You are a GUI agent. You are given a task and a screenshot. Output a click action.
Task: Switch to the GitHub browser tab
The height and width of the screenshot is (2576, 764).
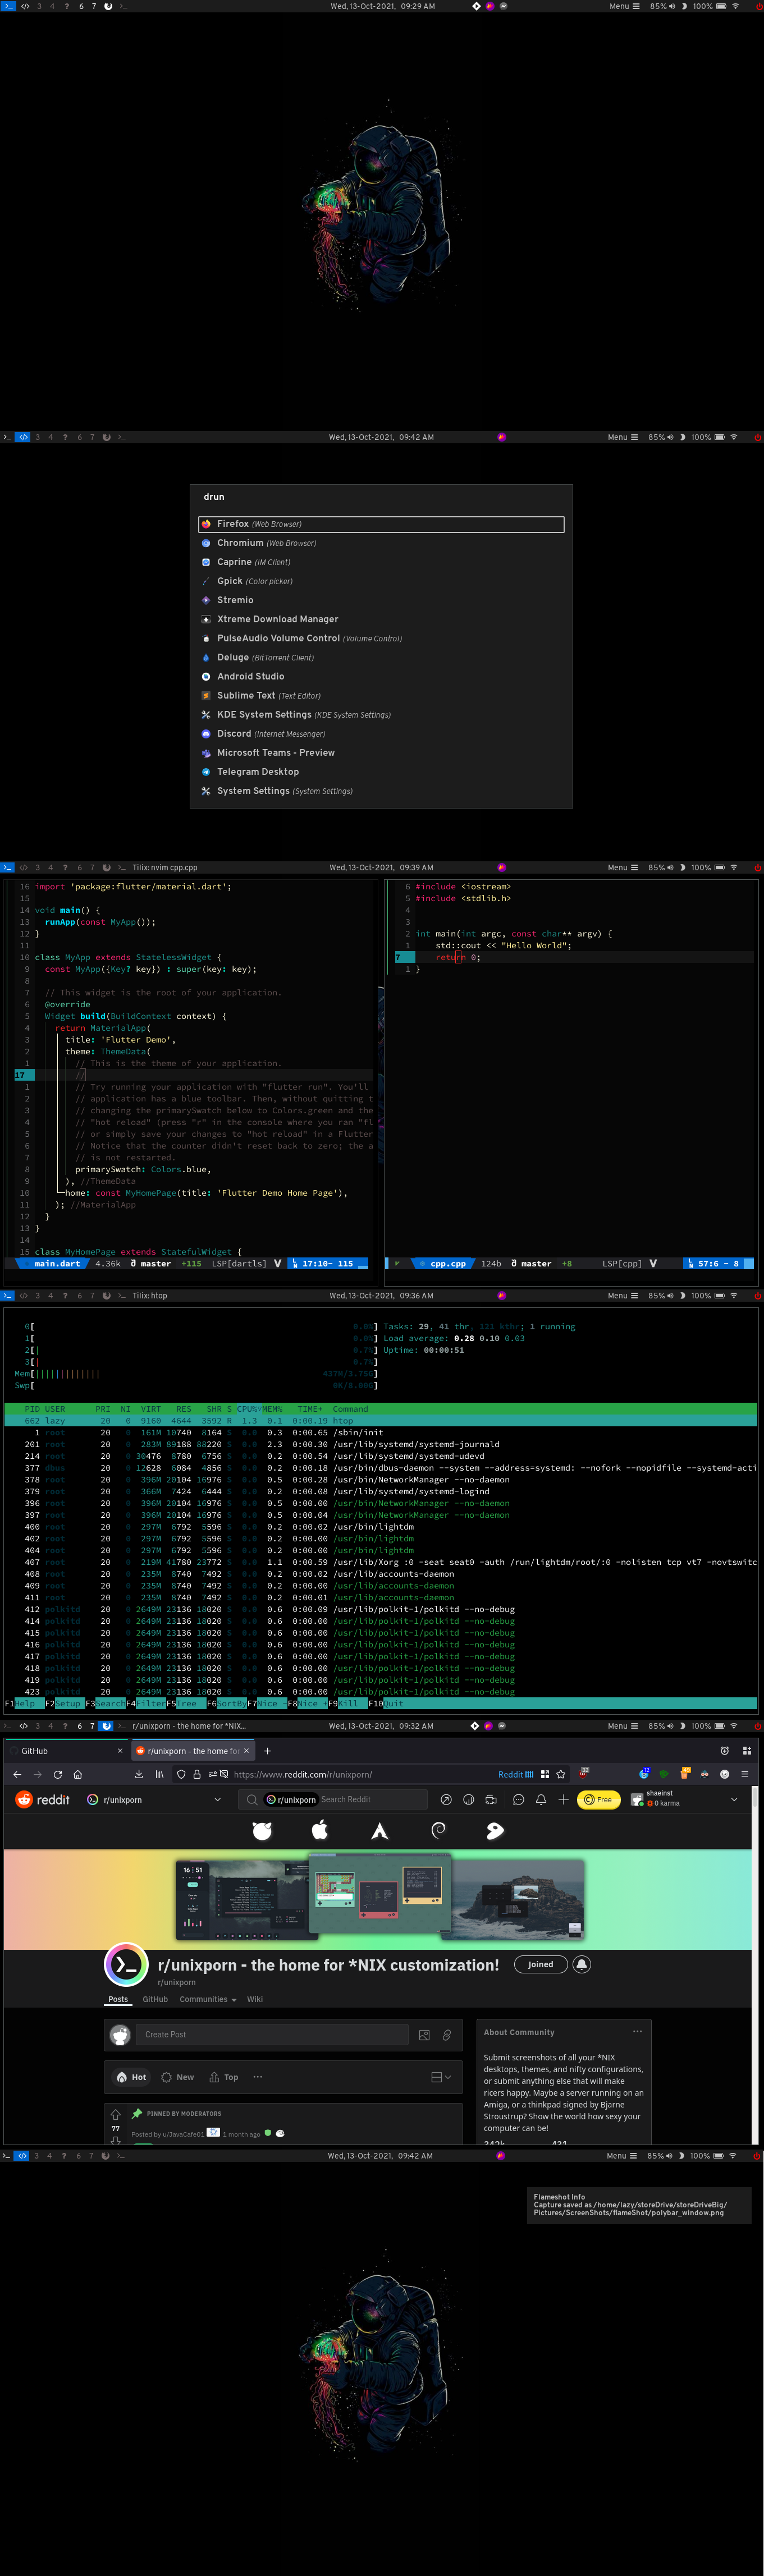tap(66, 1751)
